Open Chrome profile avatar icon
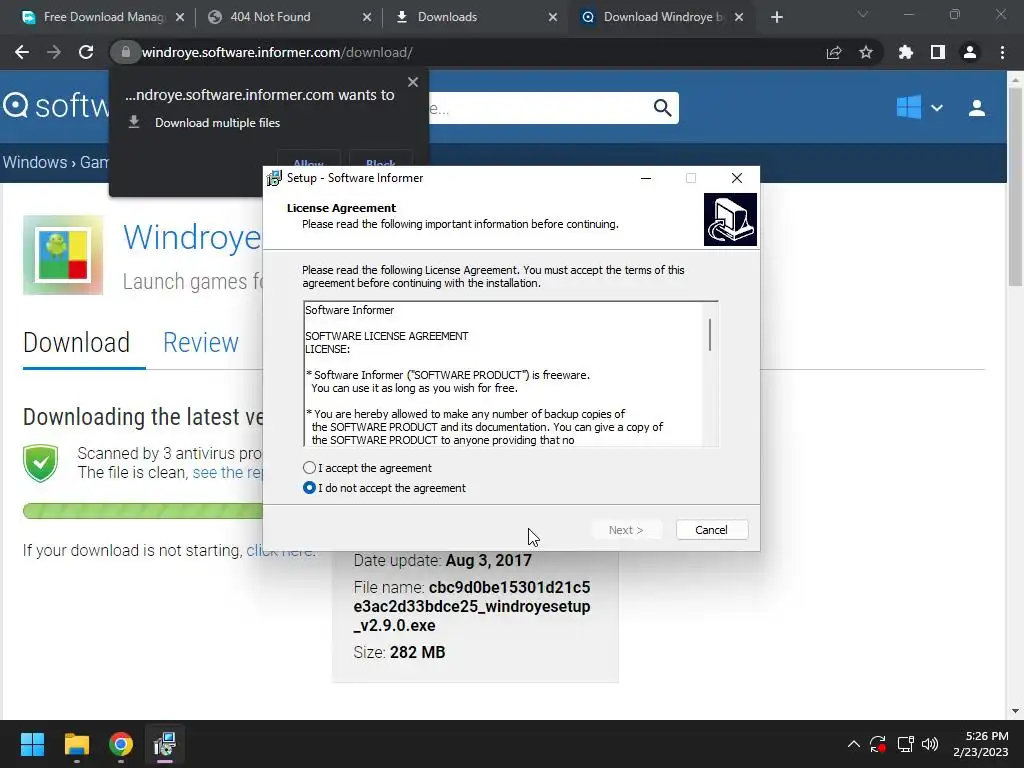The width and height of the screenshot is (1024, 768). click(x=970, y=52)
